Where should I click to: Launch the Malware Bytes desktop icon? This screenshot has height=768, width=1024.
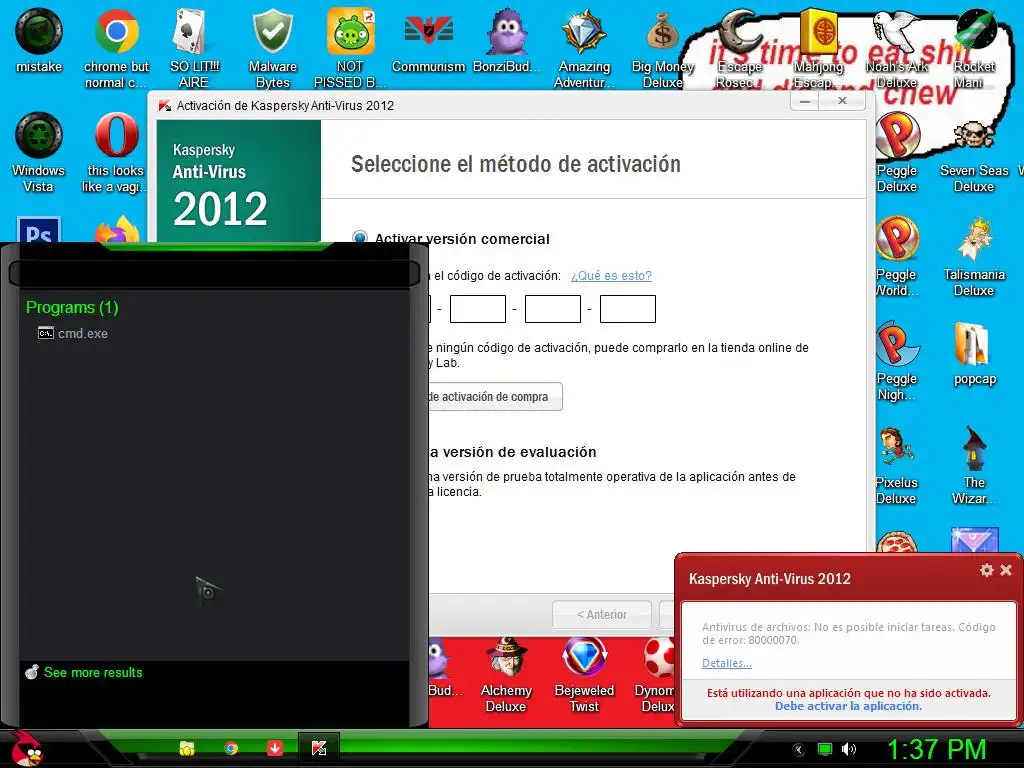pos(272,48)
